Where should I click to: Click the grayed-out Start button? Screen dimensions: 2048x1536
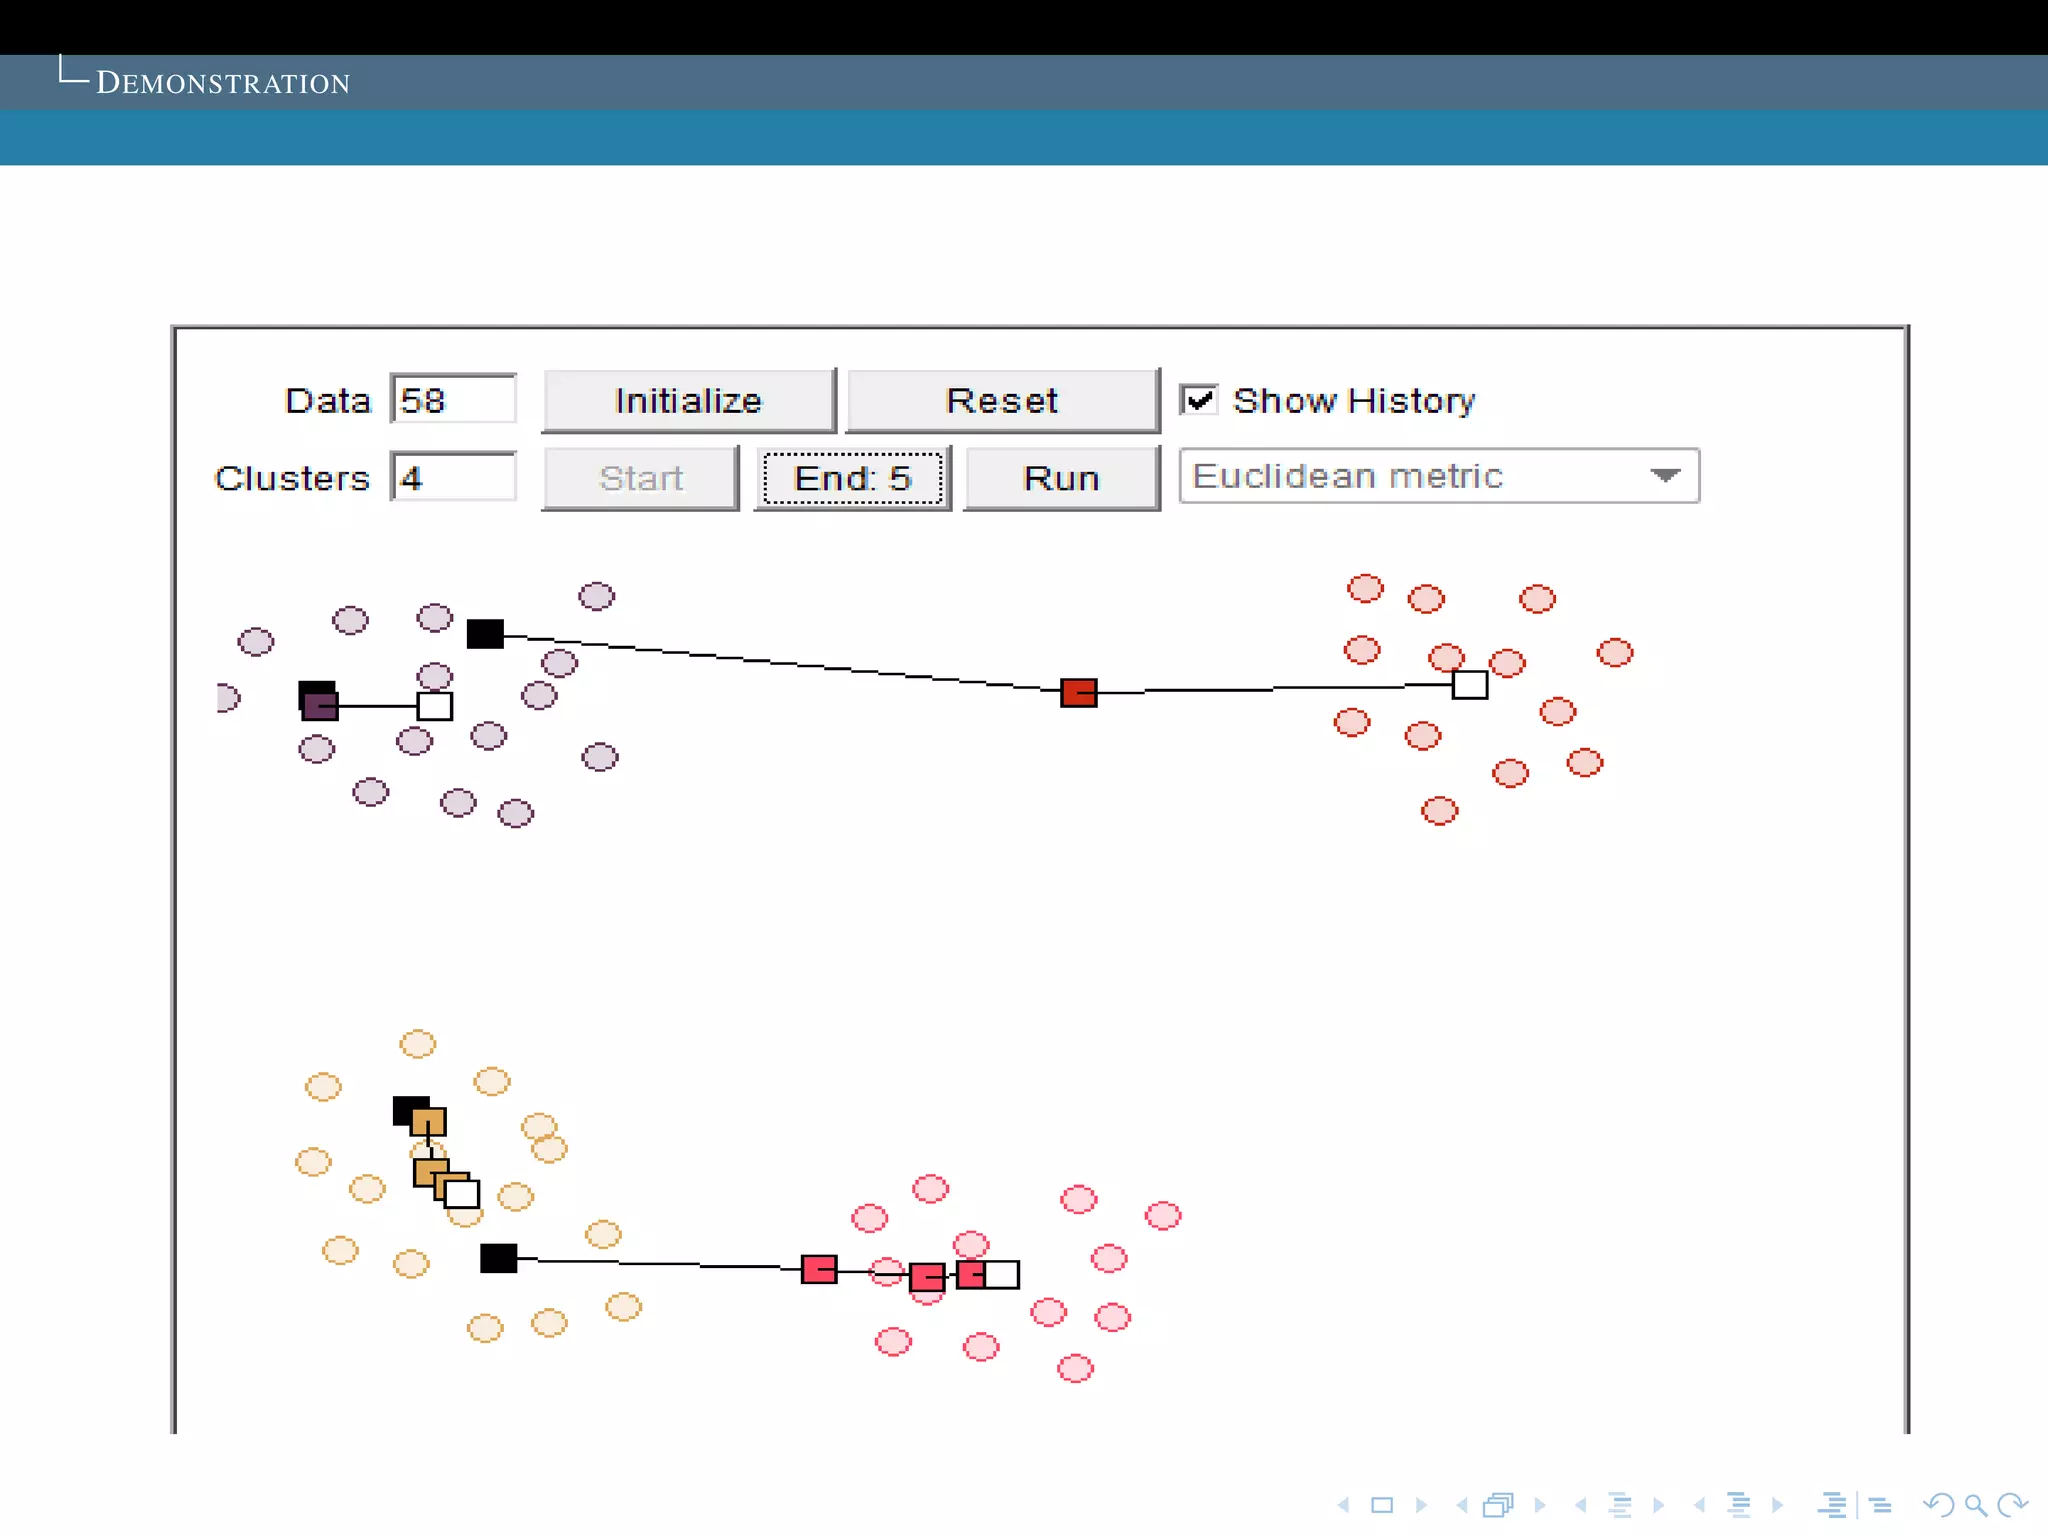point(640,478)
